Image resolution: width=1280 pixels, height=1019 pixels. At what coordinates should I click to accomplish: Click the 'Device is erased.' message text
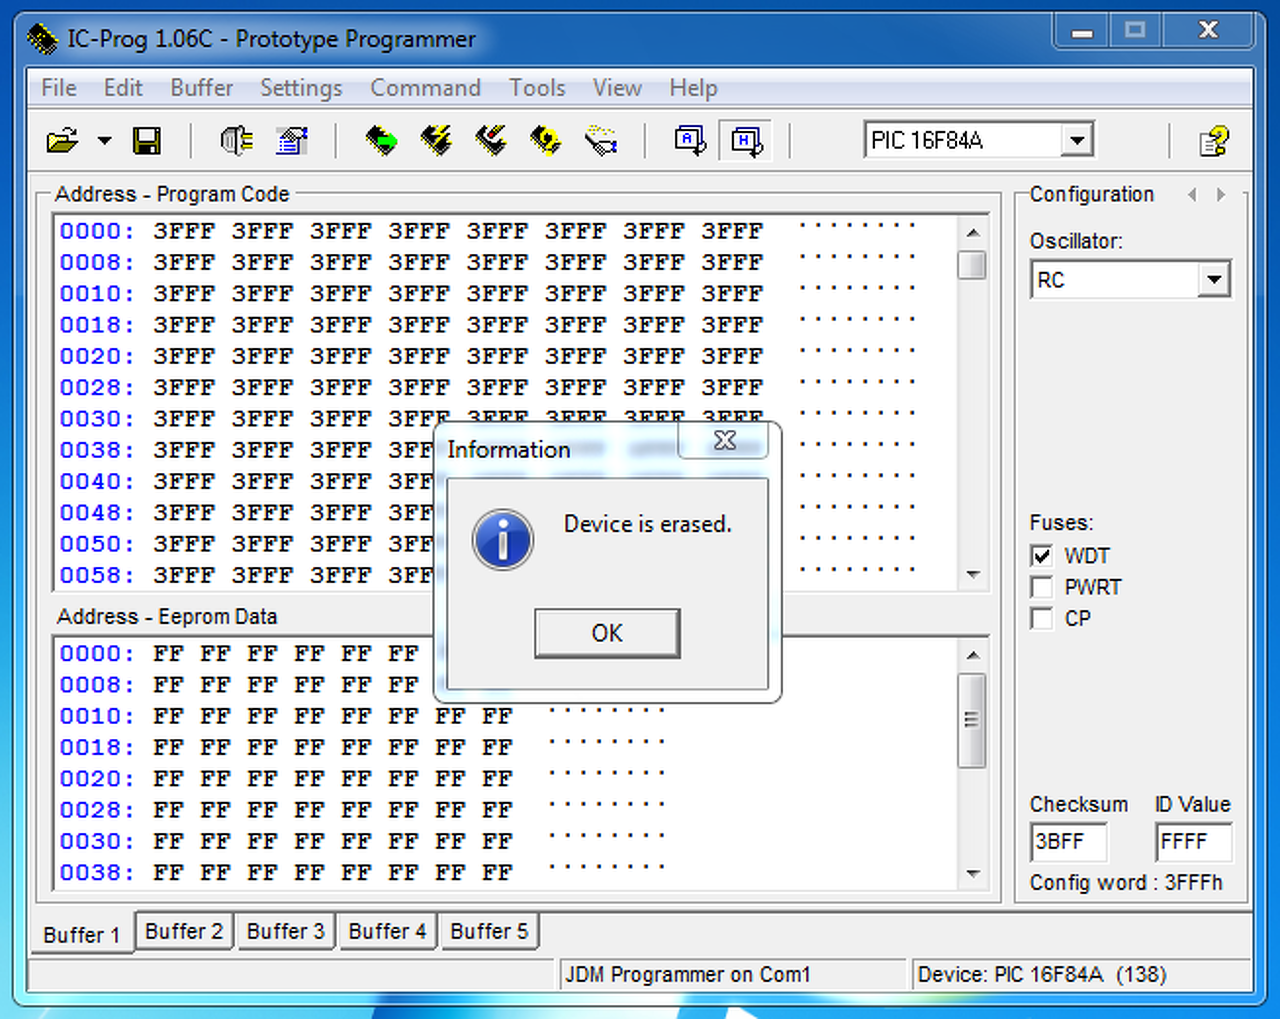click(648, 524)
